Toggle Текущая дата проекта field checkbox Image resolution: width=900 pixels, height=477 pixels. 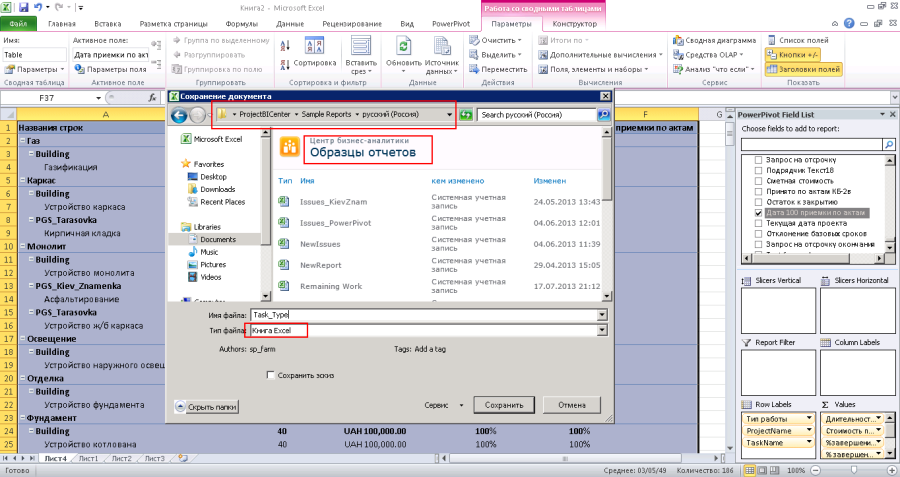[x=758, y=223]
